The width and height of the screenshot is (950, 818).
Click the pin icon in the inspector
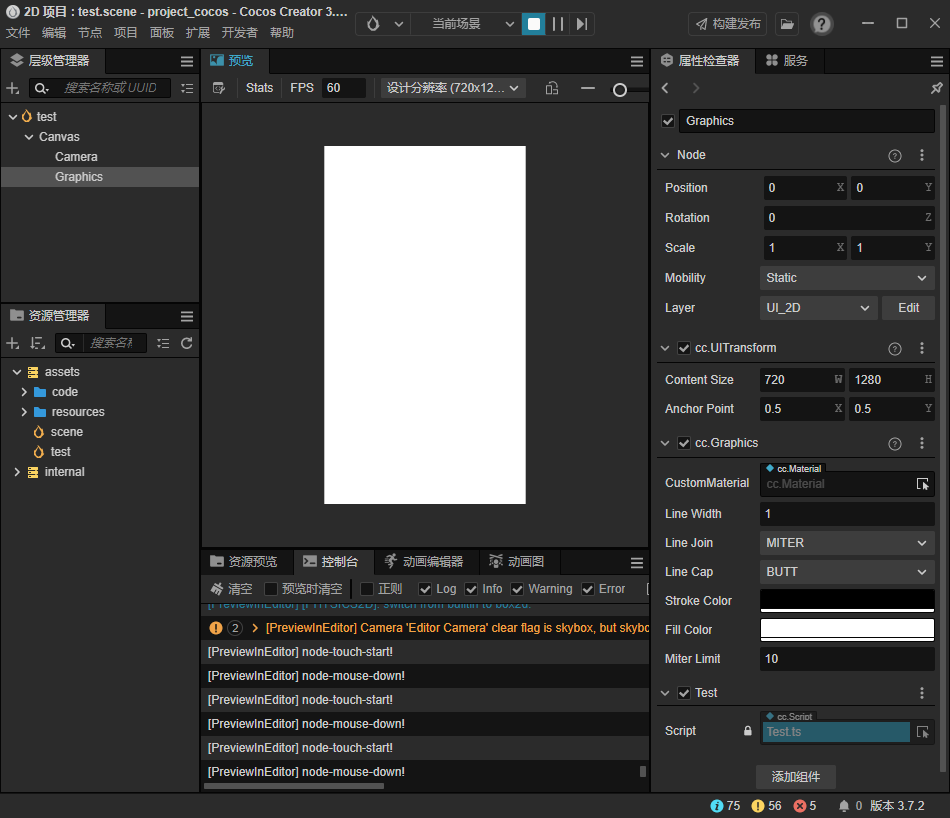pos(936,88)
